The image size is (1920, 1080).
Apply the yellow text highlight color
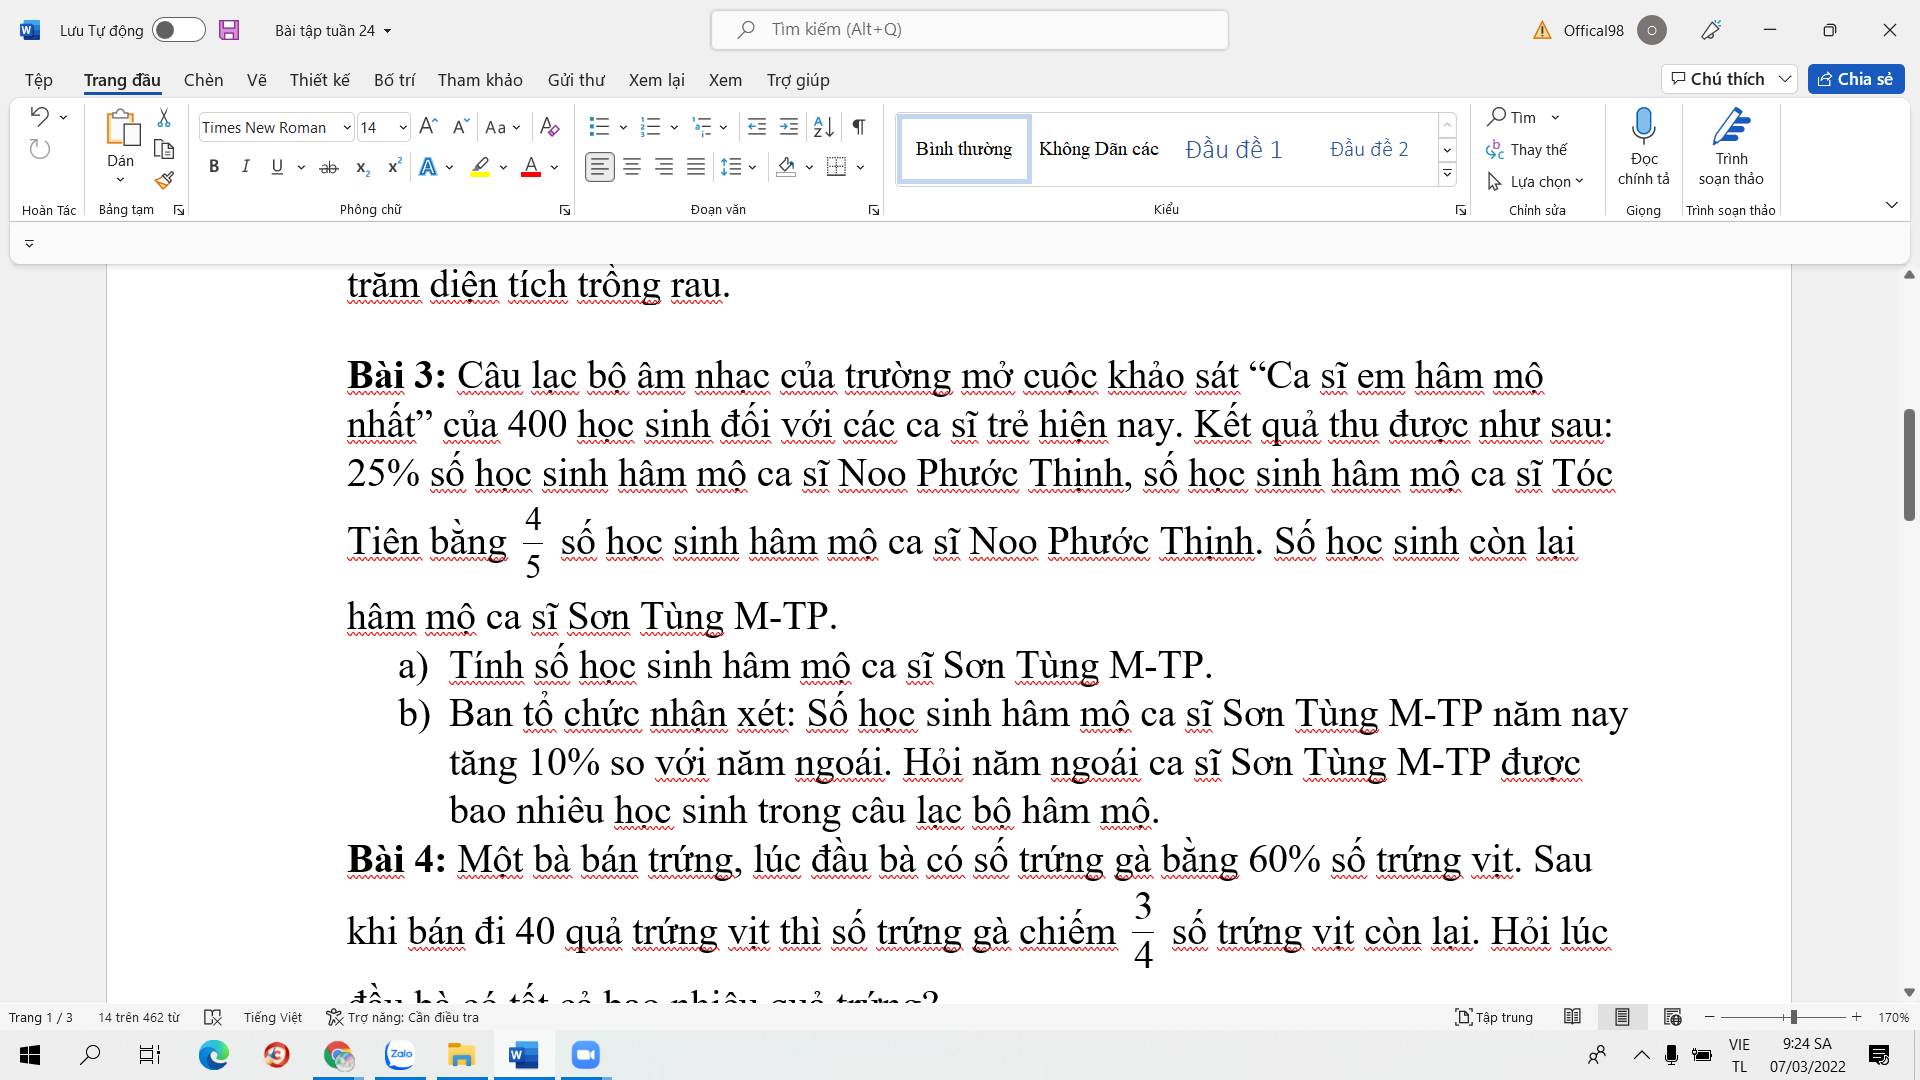coord(480,167)
